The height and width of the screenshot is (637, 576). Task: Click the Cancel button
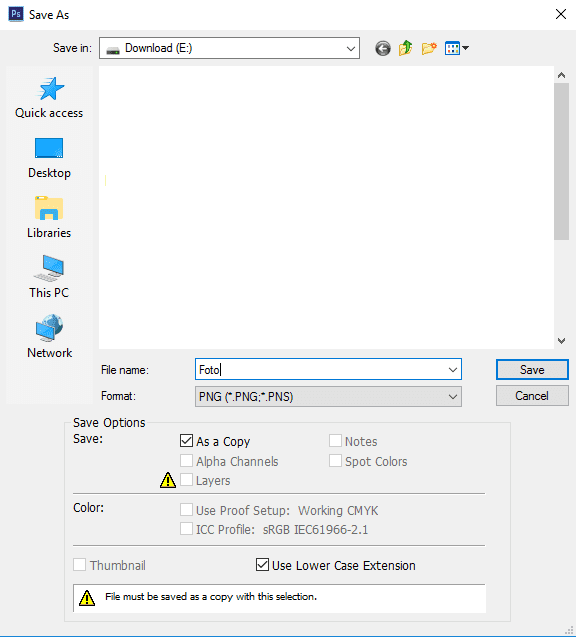point(532,396)
